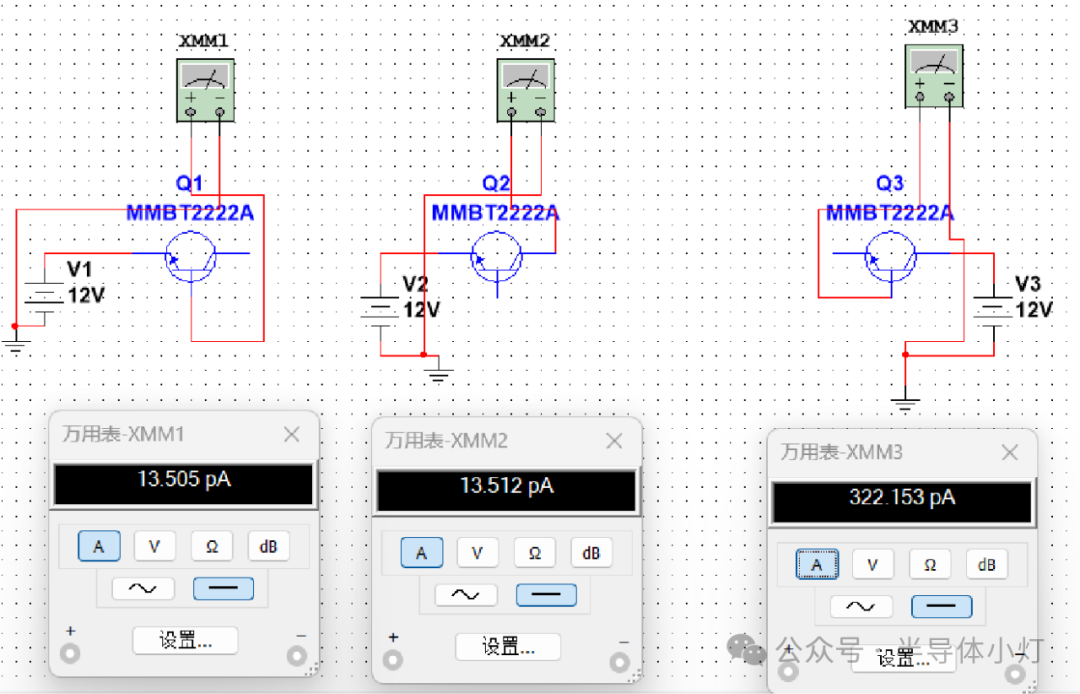
Task: Select the V2 label text
Action: [415, 284]
